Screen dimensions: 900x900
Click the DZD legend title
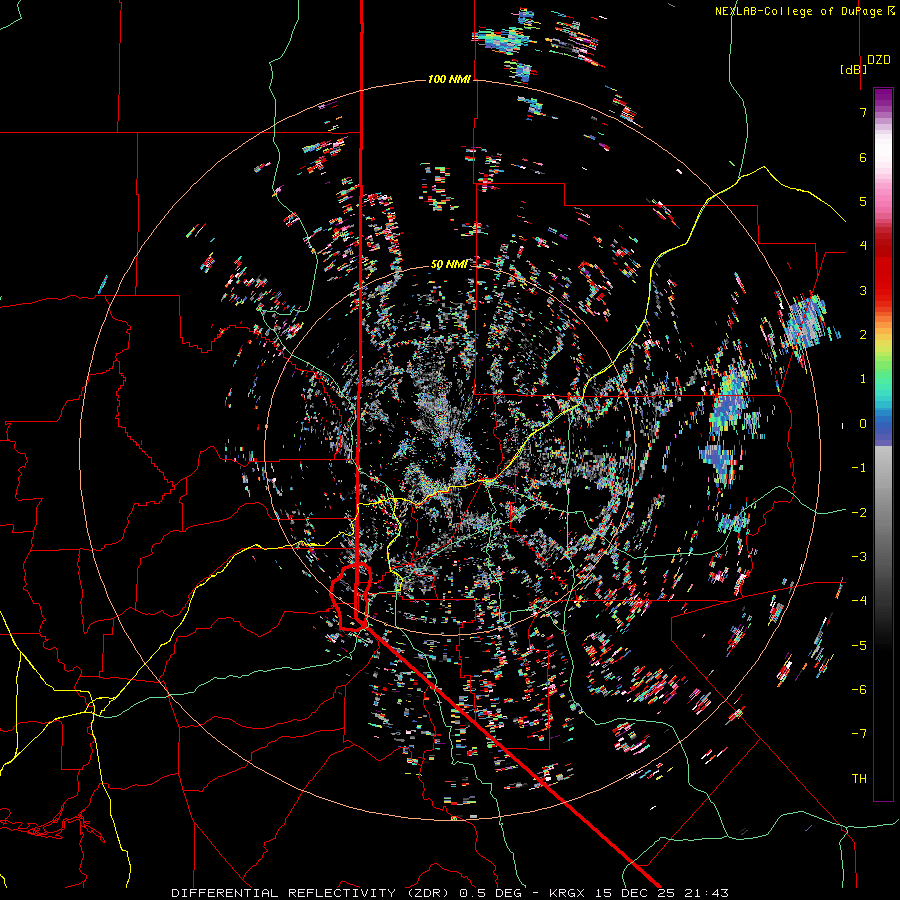pyautogui.click(x=879, y=60)
